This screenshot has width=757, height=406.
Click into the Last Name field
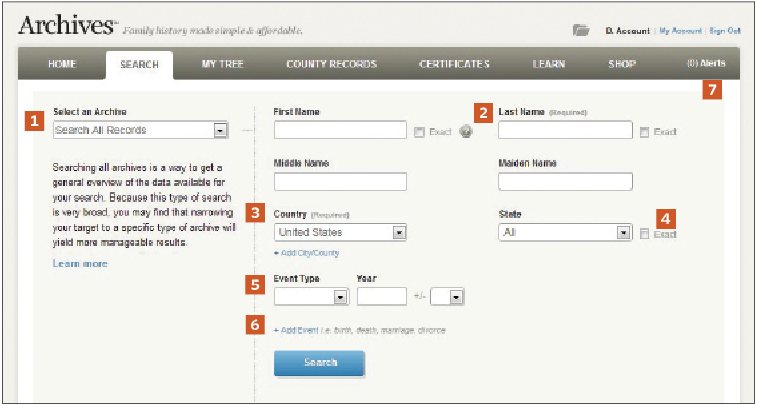click(x=565, y=130)
